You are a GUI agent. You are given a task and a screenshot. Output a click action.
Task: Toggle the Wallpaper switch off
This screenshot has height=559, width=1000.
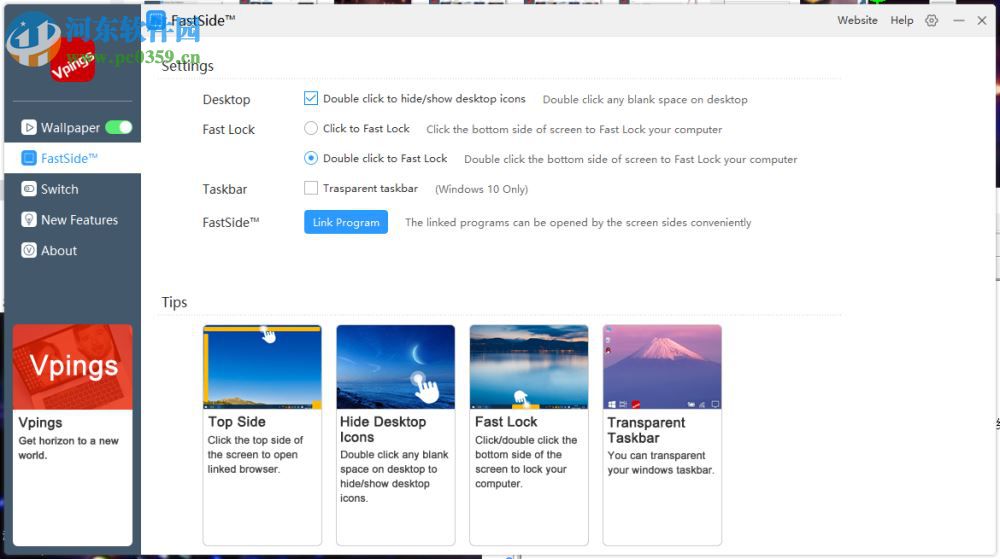click(x=119, y=127)
